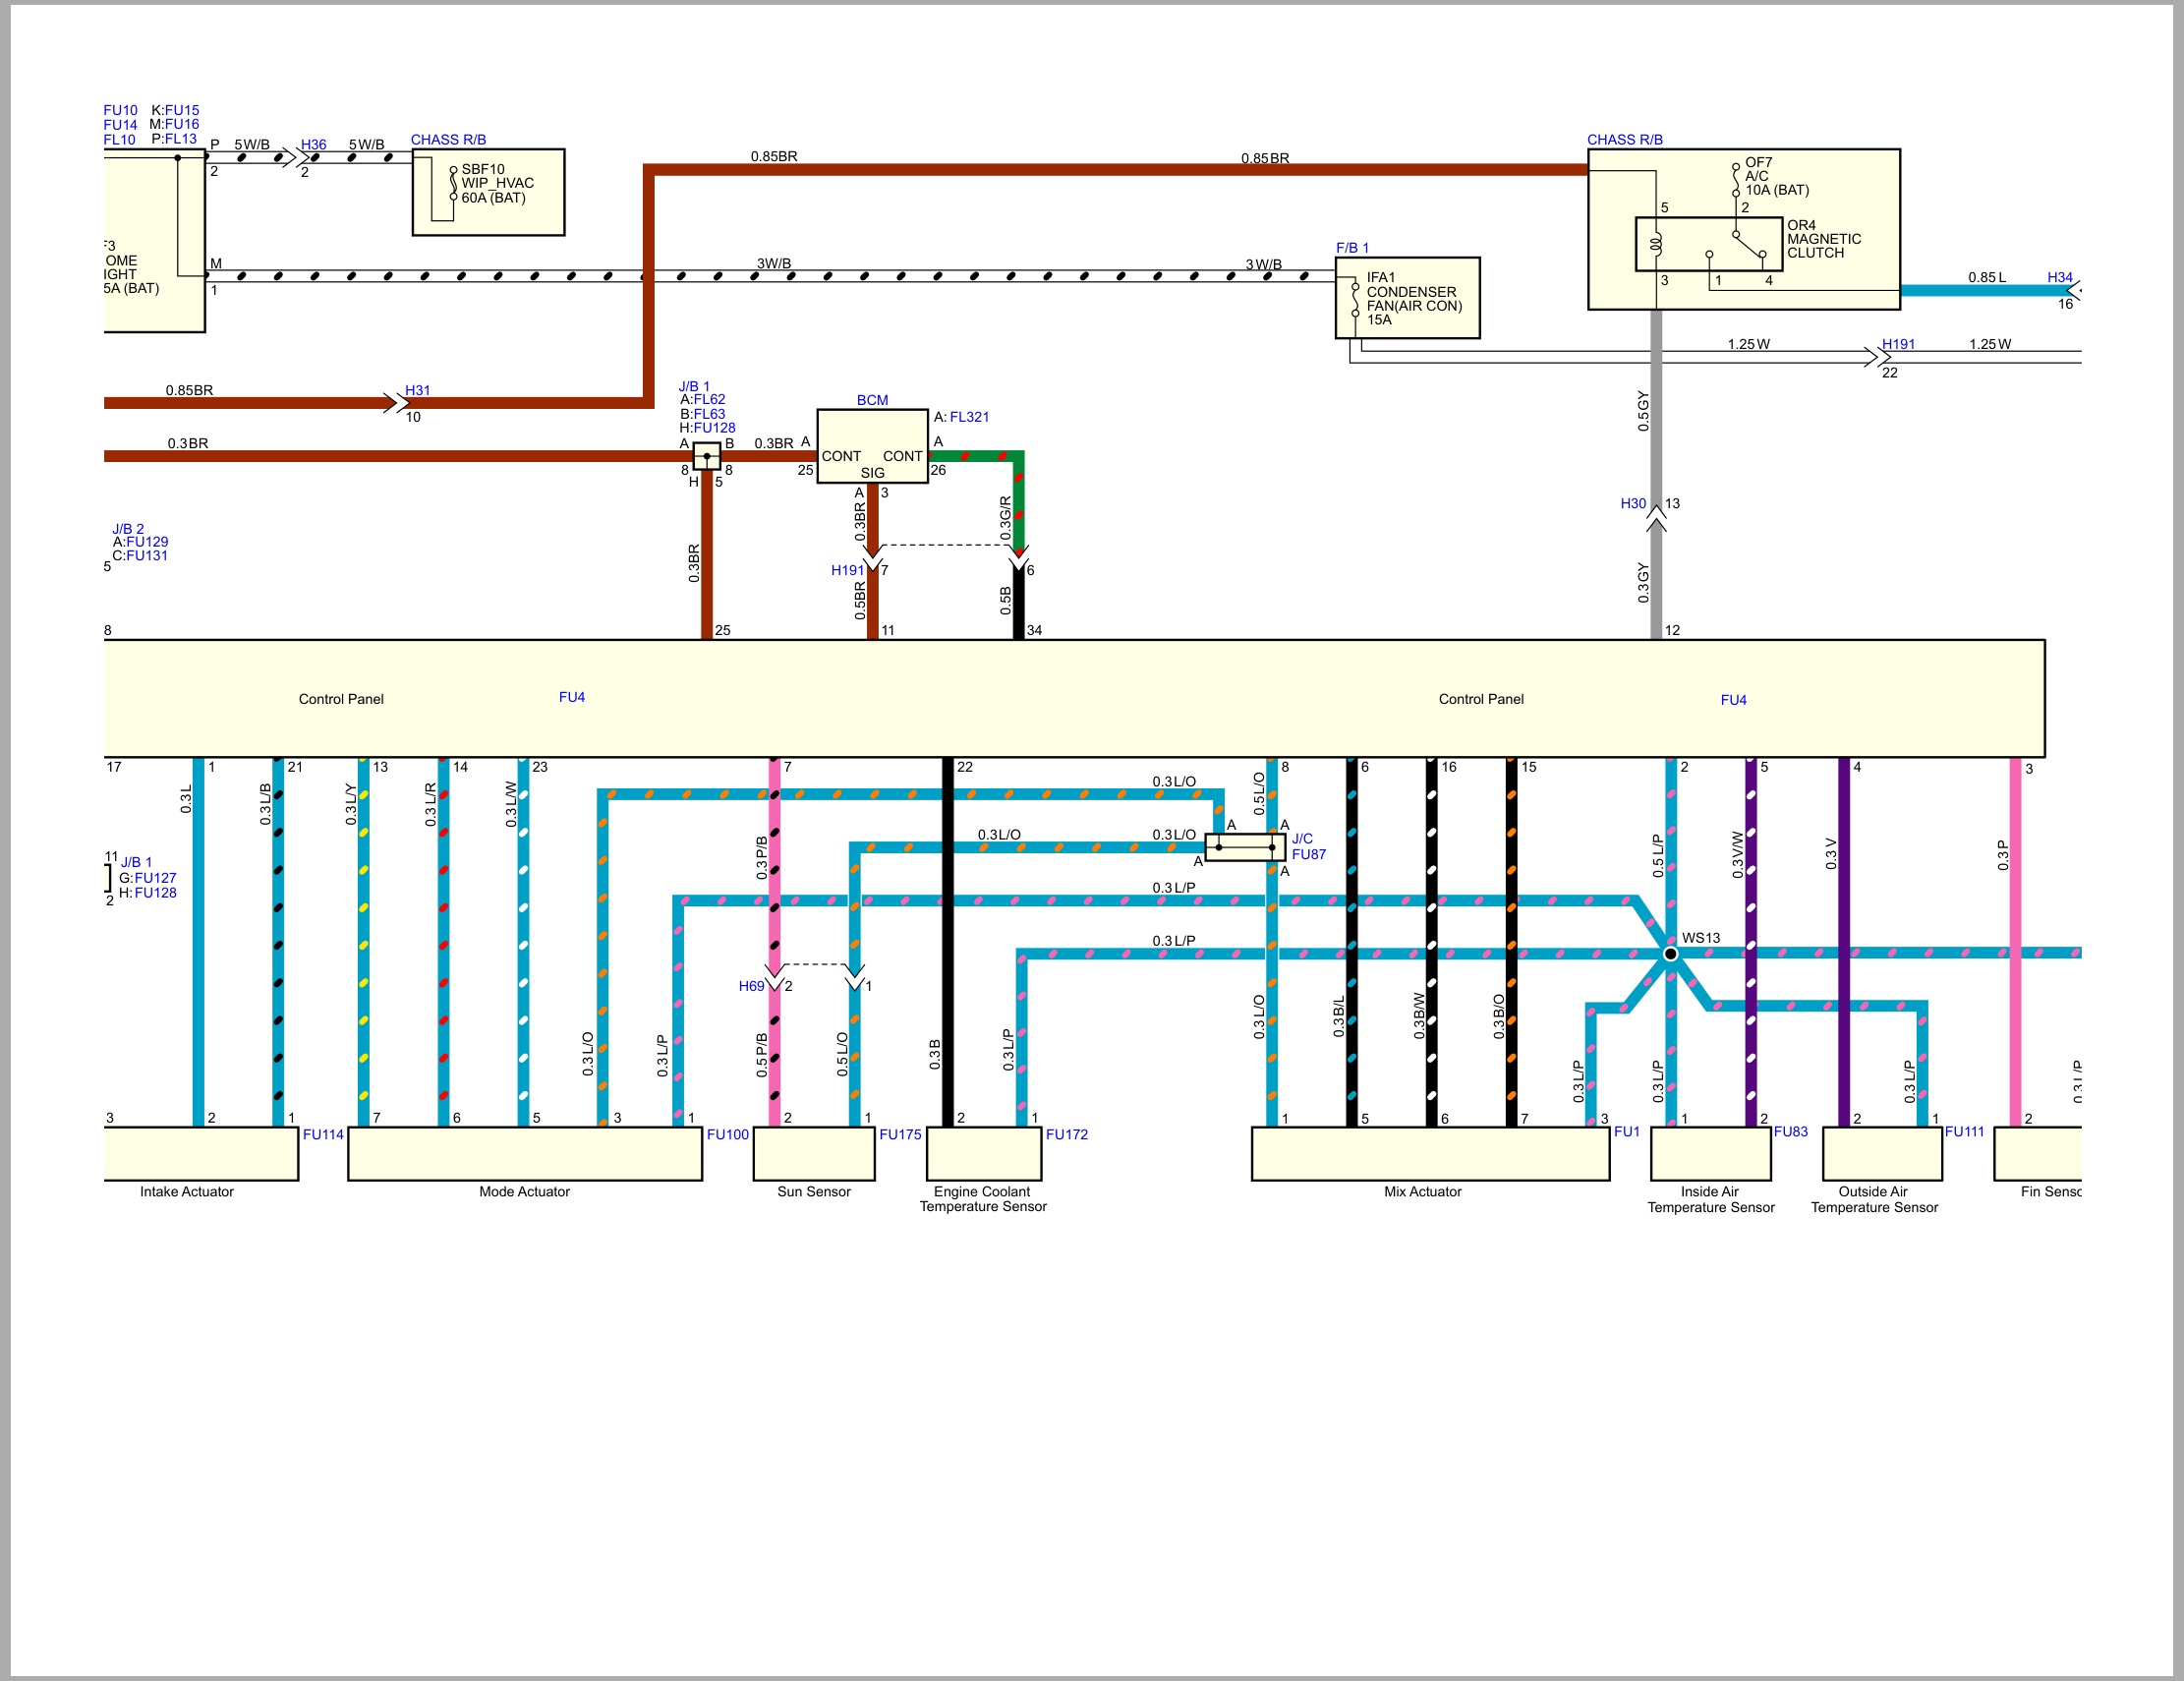Select the FL63 connector reference
Viewport: 2184px width, 1681px height.
pos(709,414)
